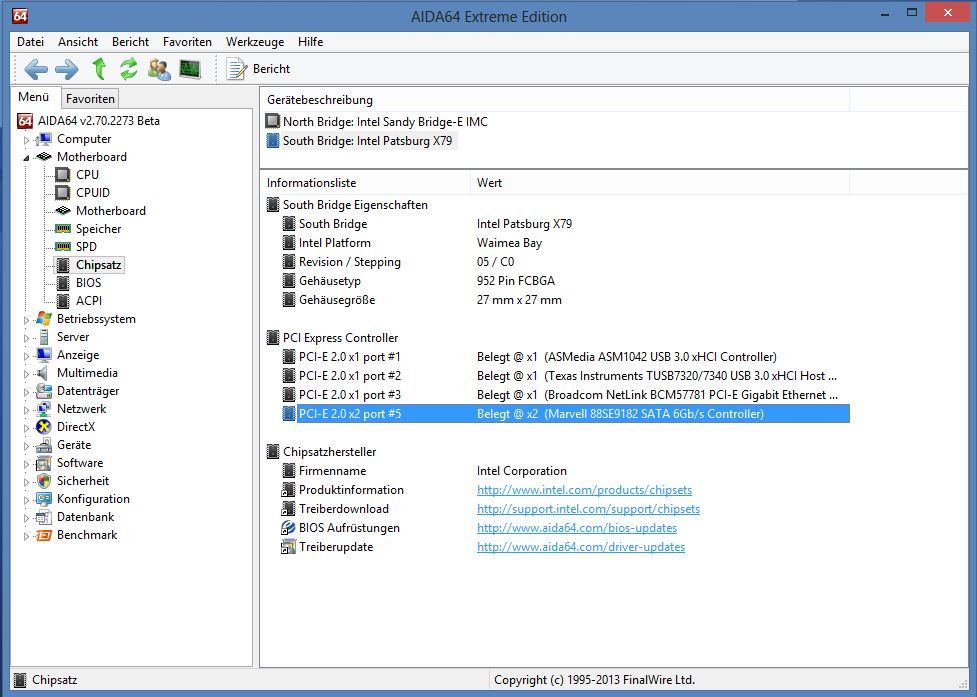Go forward with the blue right arrow
Screen dimensions: 977x697
click(x=67, y=69)
